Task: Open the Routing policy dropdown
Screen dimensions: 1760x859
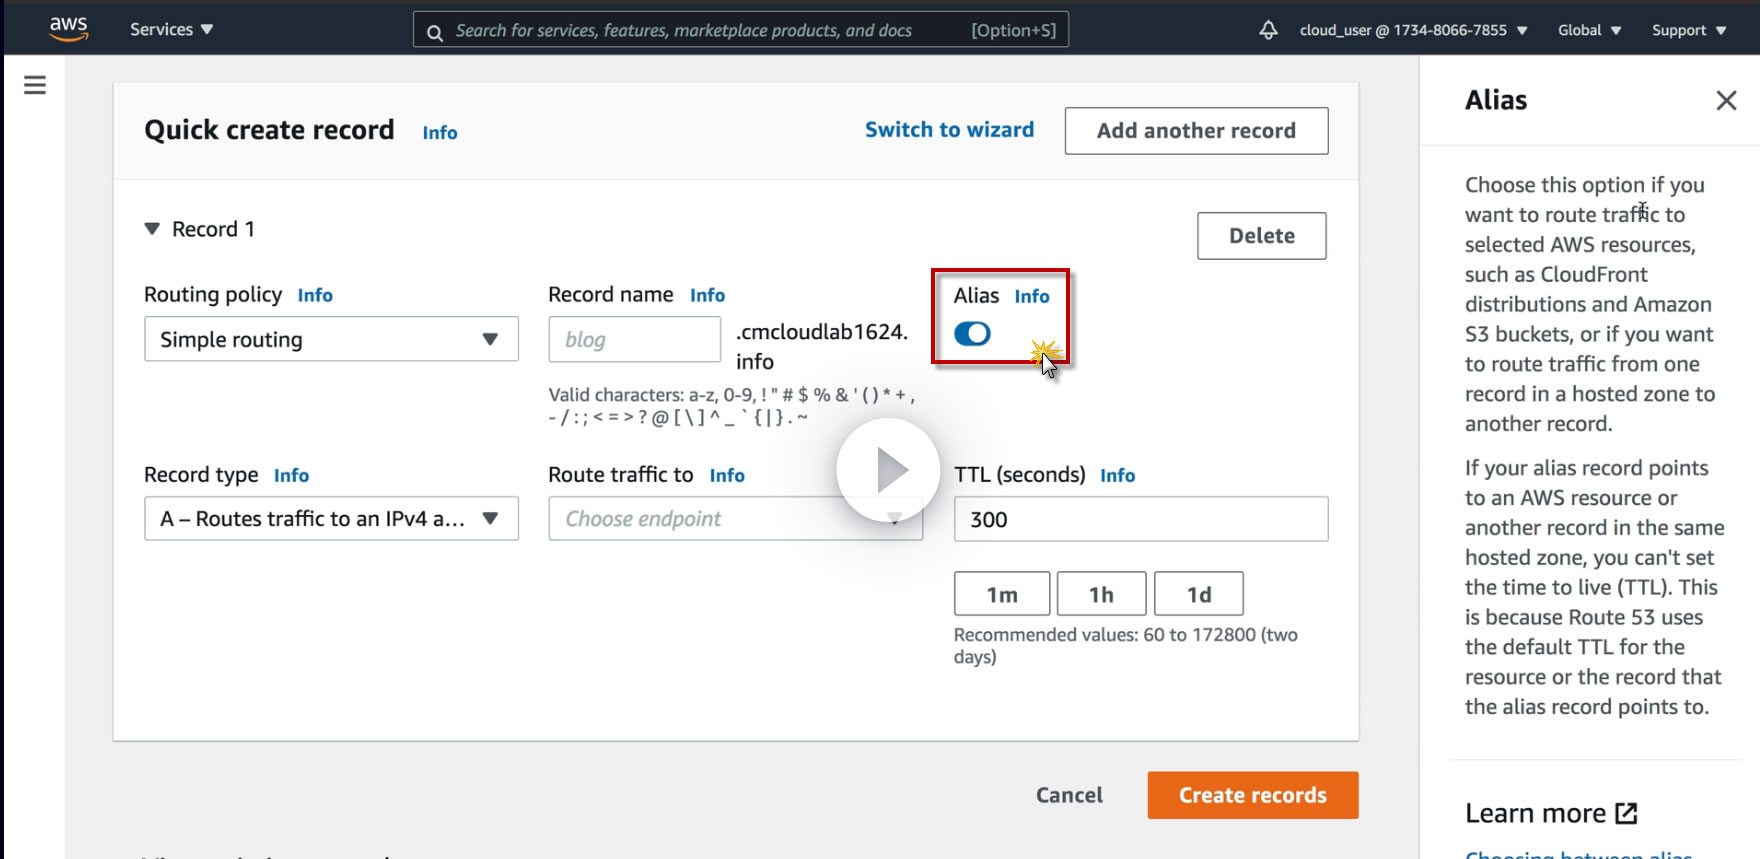Action: tap(331, 339)
